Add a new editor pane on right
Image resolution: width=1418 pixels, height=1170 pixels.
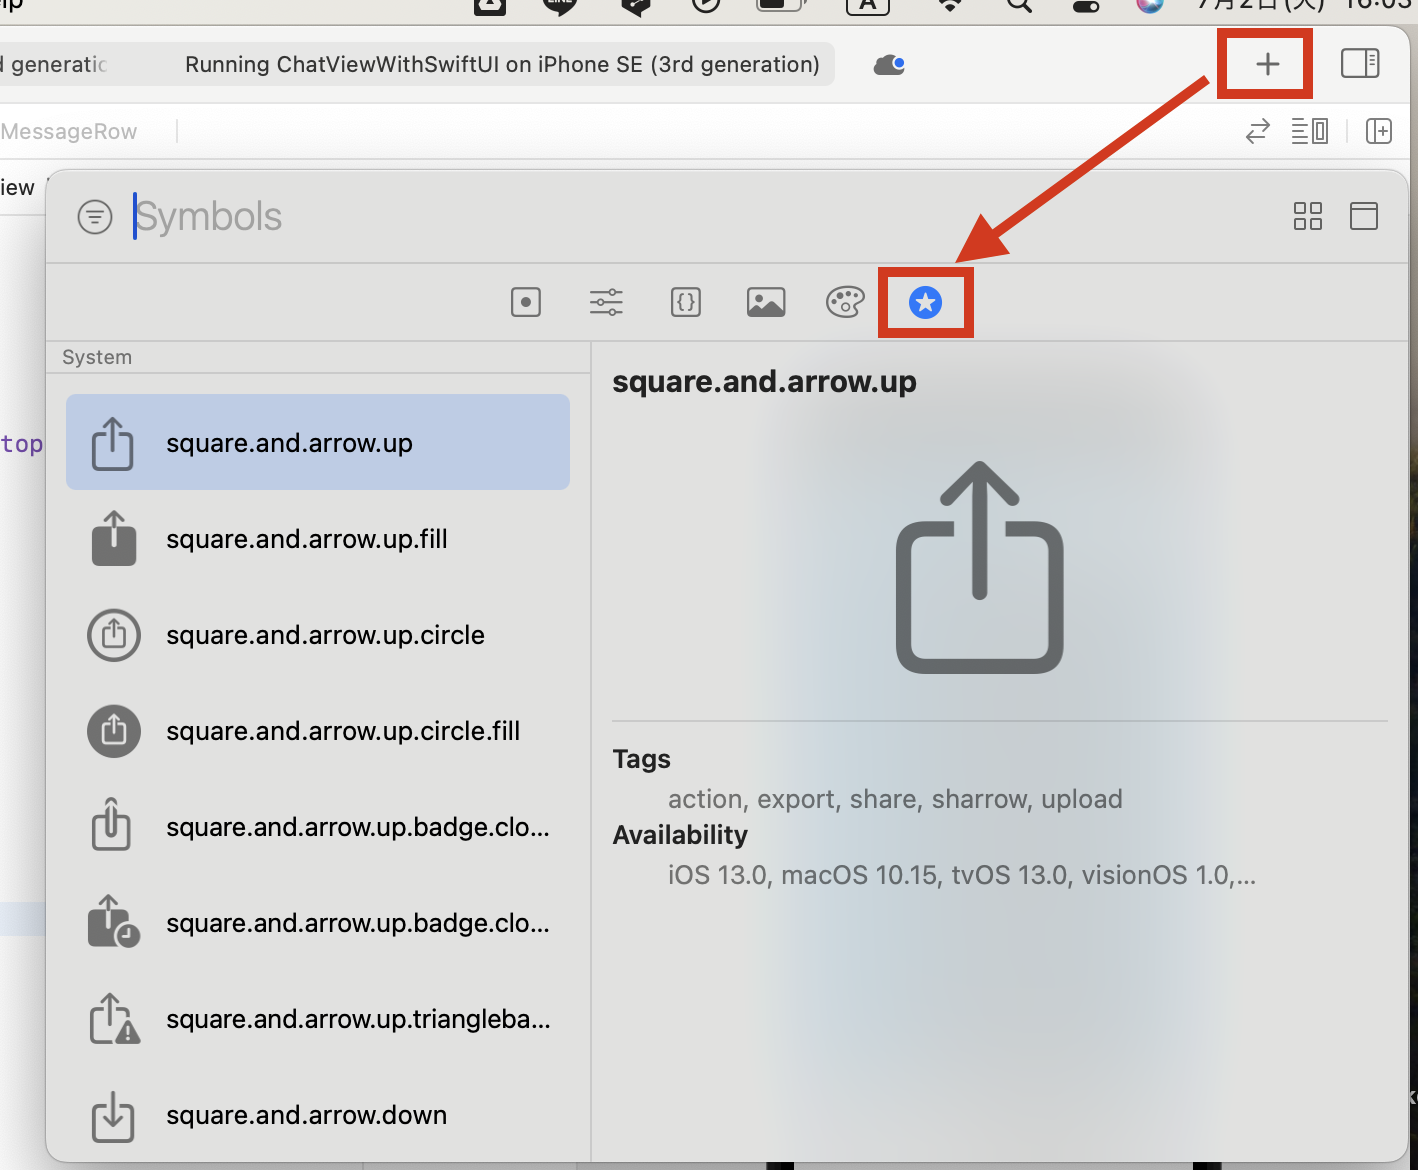pos(1379,131)
